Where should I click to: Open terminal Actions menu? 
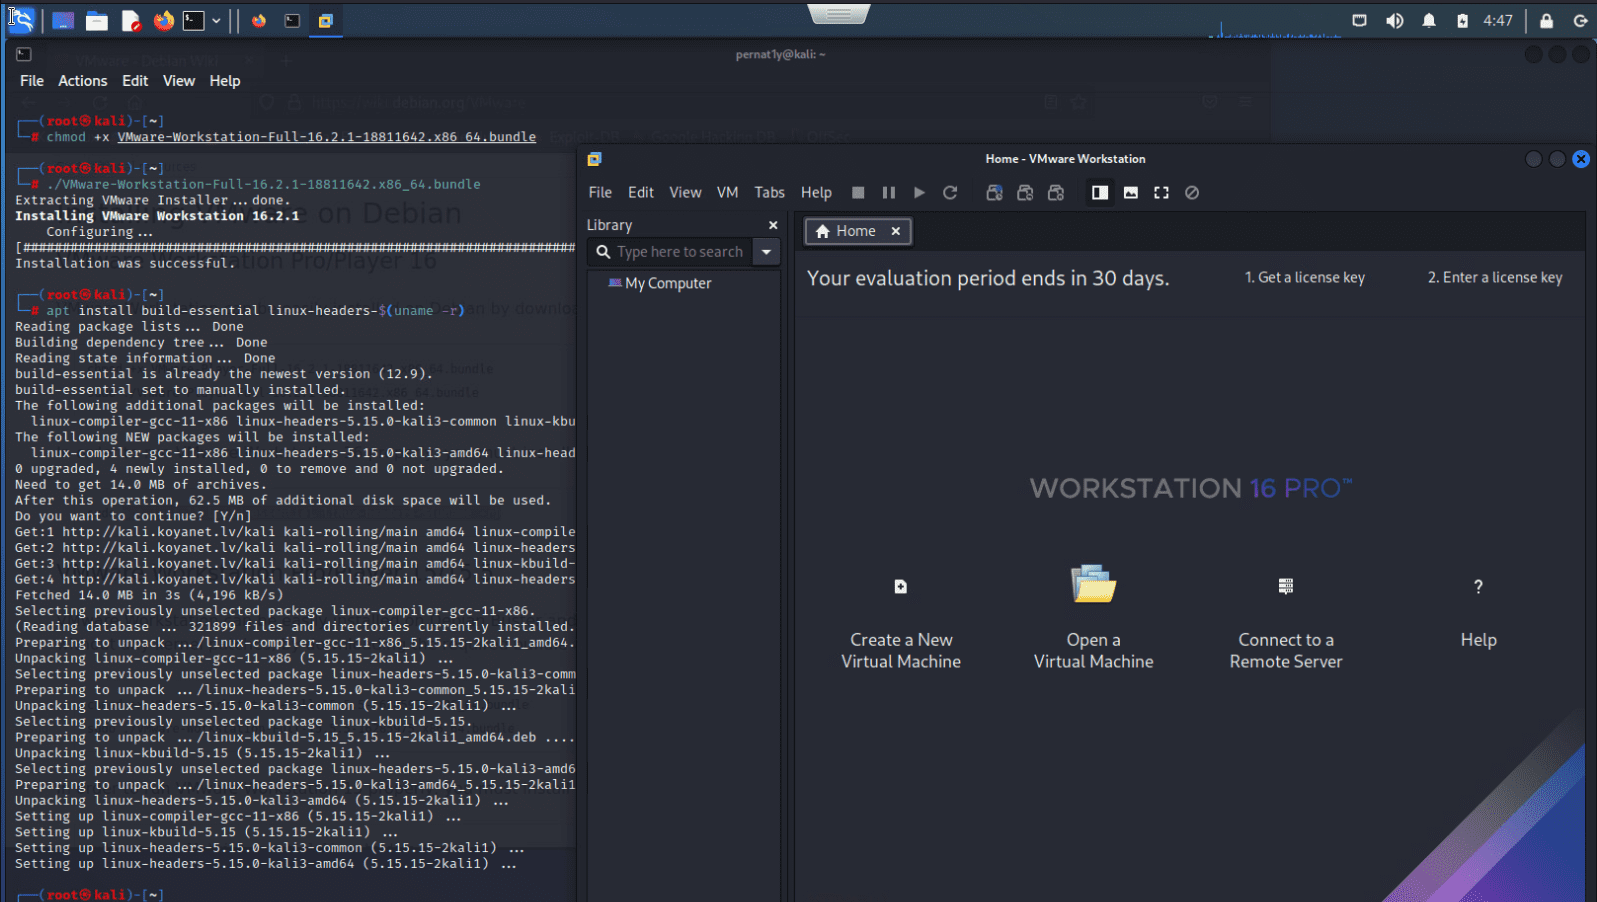[82, 81]
